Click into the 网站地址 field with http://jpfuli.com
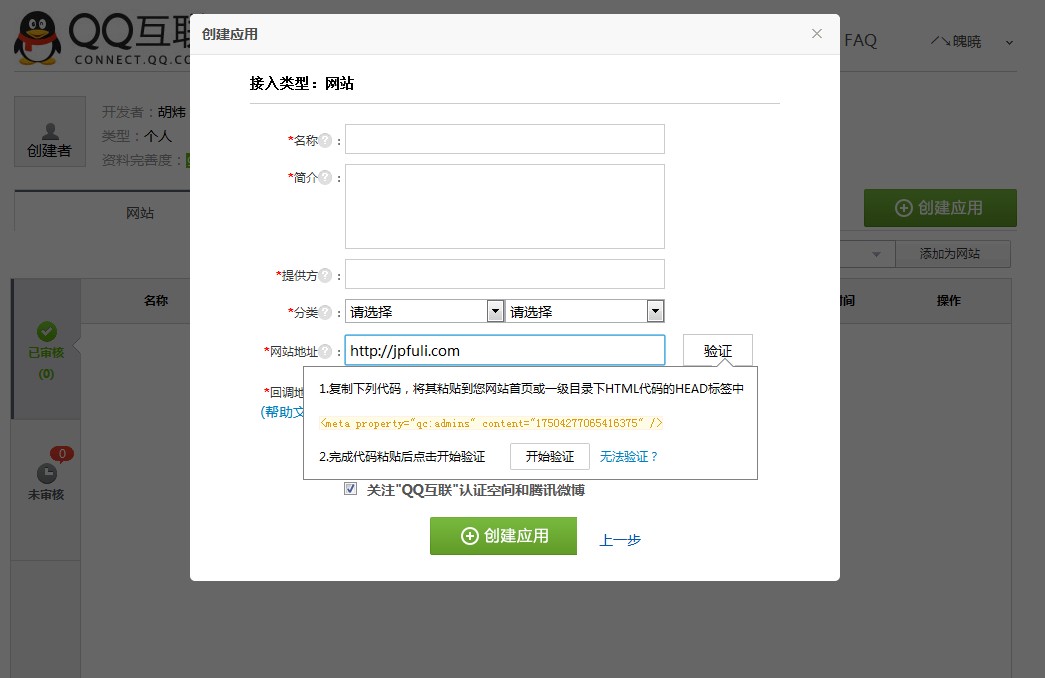 tap(505, 350)
